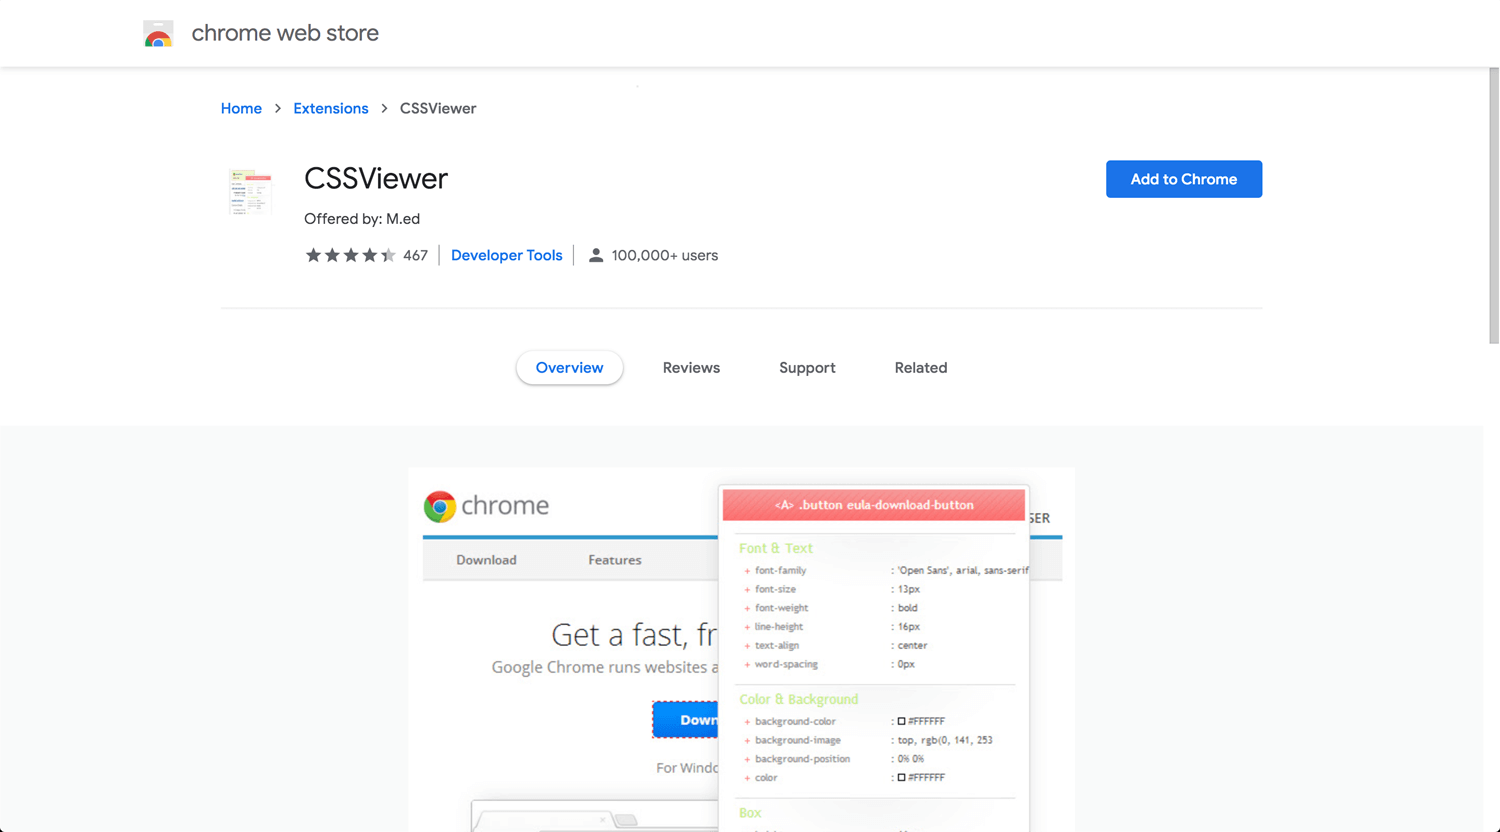Image resolution: width=1500 pixels, height=832 pixels.
Task: Go to Home breadcrumb link
Action: (x=241, y=108)
